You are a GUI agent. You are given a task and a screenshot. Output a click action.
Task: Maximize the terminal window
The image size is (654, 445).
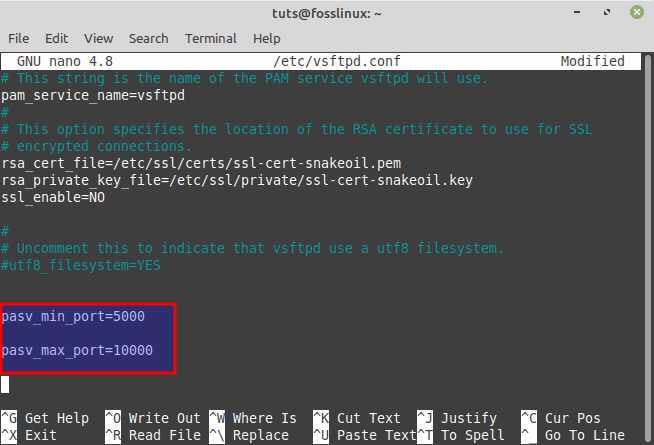608,13
